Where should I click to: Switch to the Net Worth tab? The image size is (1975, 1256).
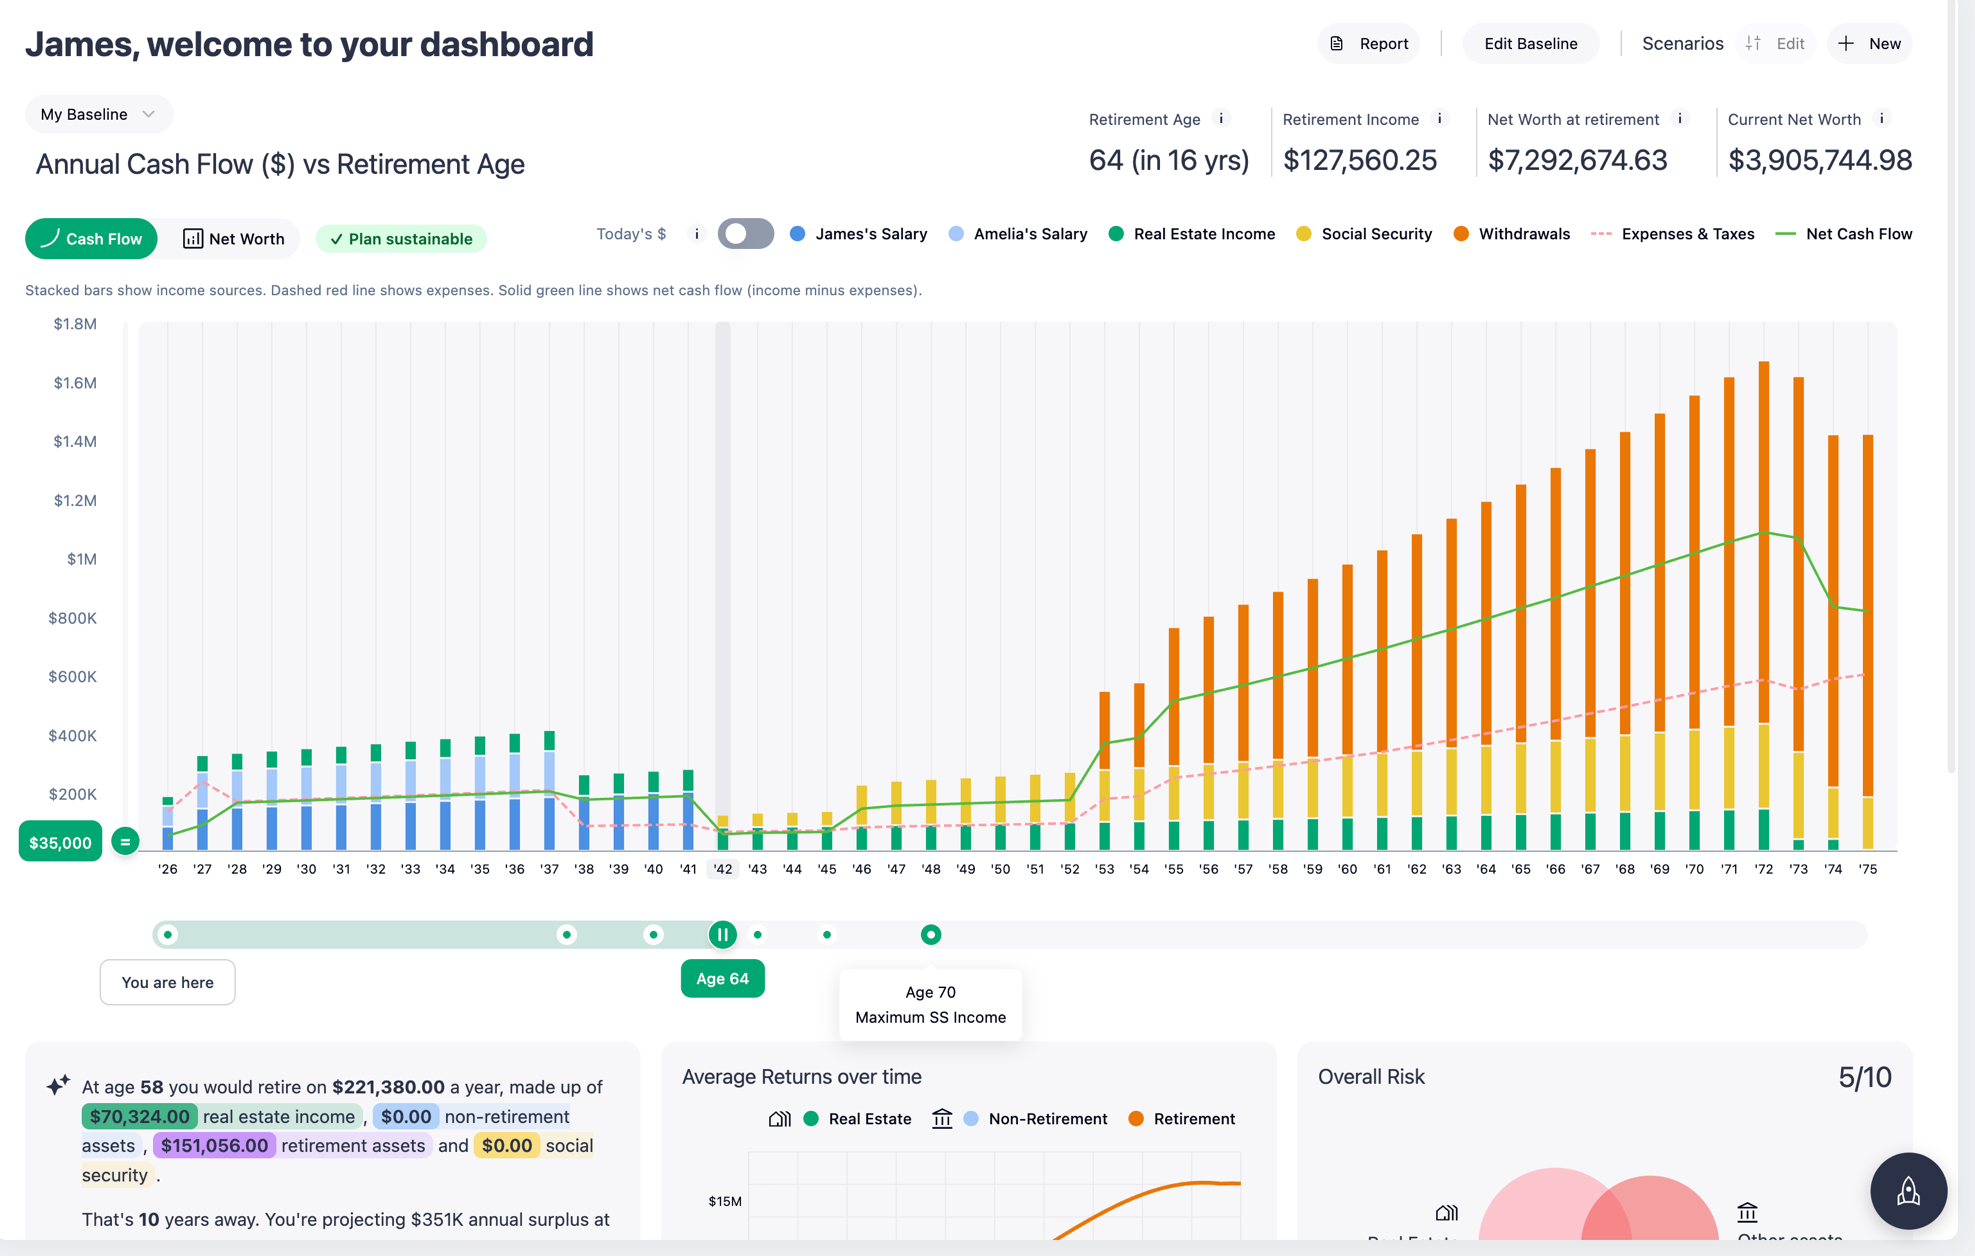233,239
